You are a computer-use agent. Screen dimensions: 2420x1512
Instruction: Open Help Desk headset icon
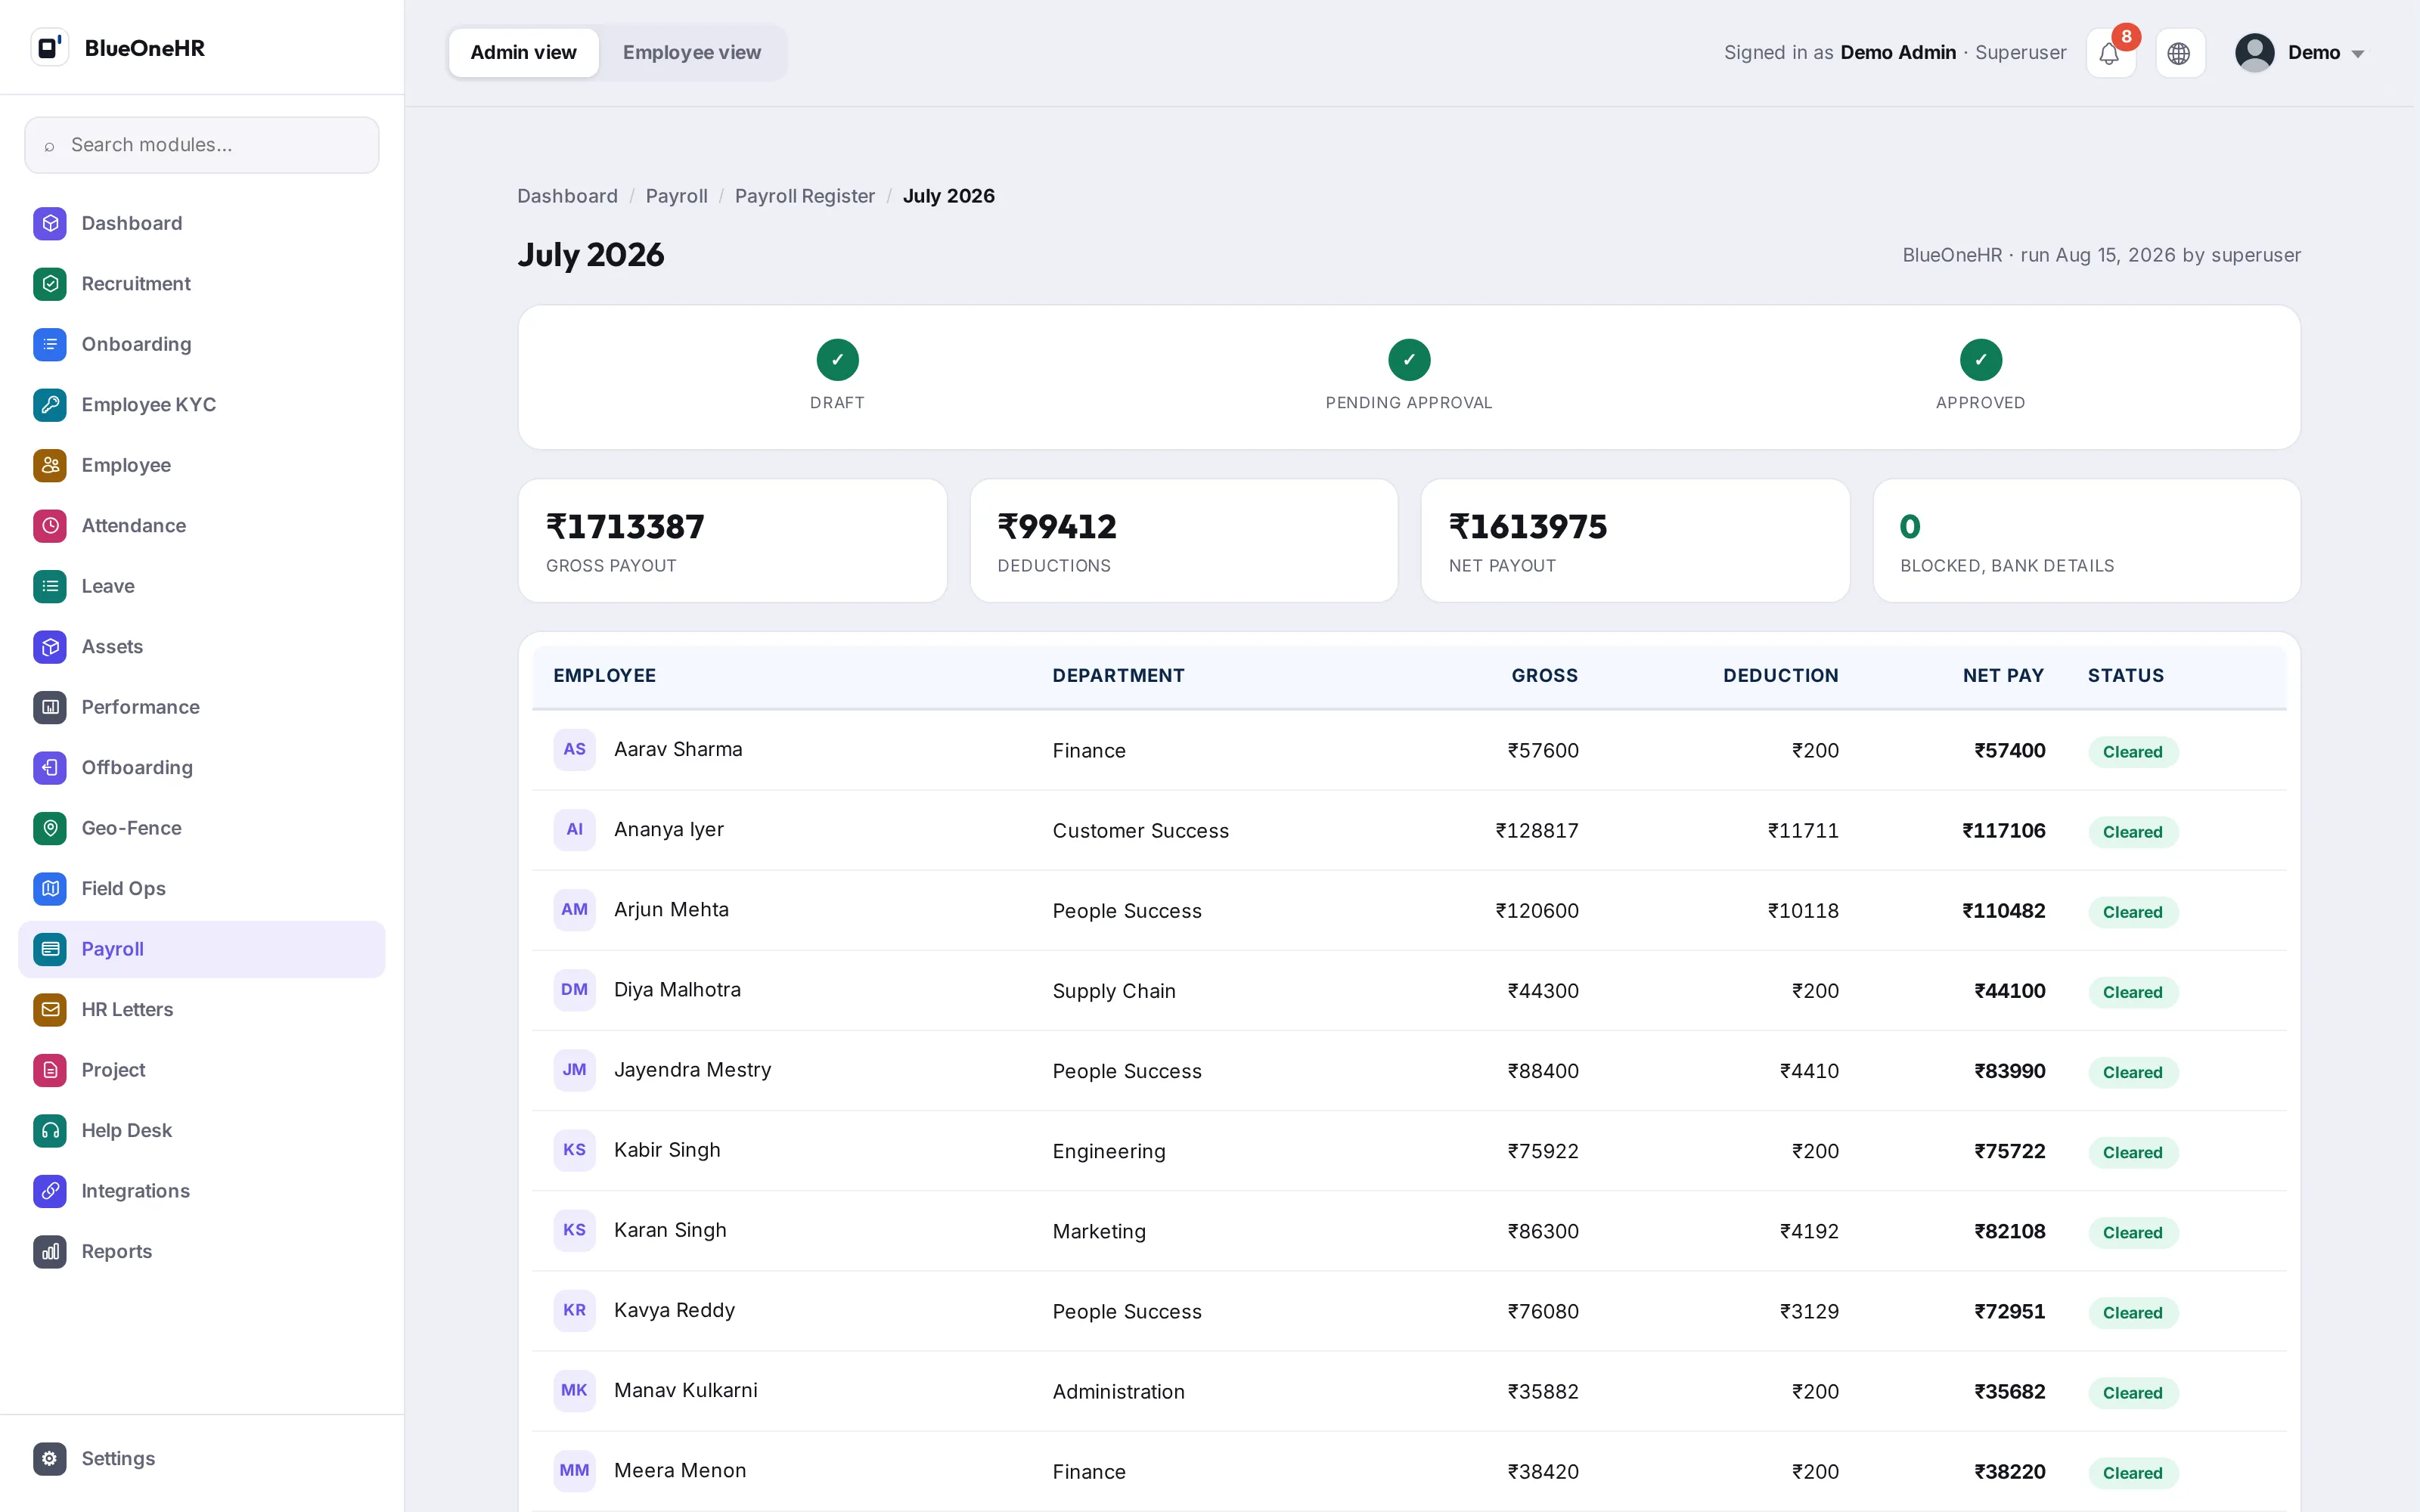tap(50, 1131)
